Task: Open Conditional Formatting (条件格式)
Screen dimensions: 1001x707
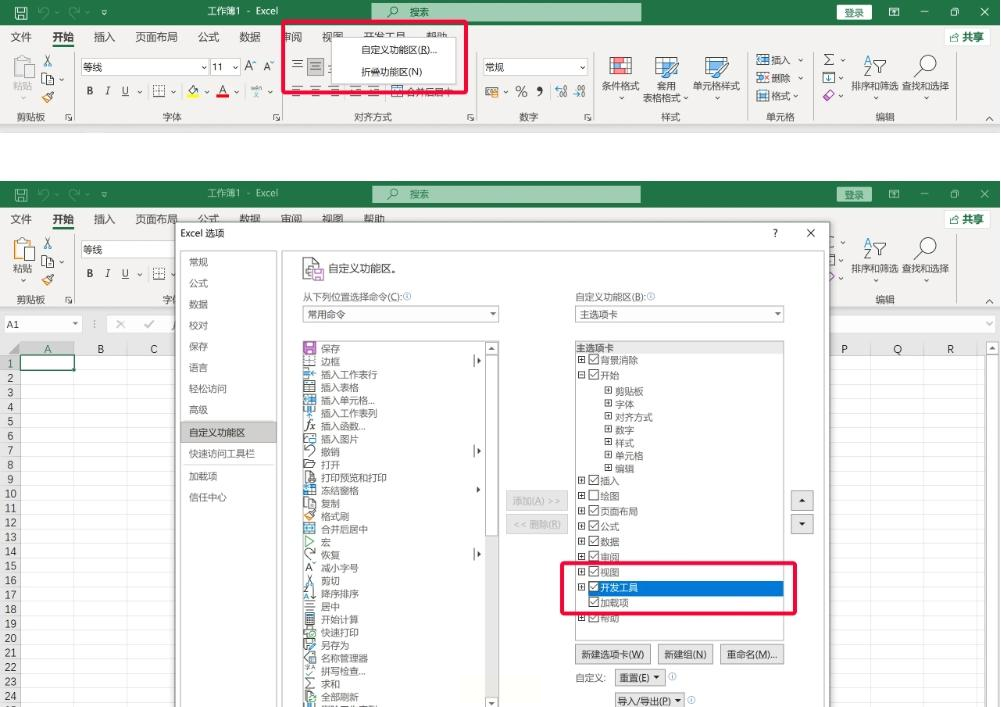Action: pyautogui.click(x=620, y=79)
